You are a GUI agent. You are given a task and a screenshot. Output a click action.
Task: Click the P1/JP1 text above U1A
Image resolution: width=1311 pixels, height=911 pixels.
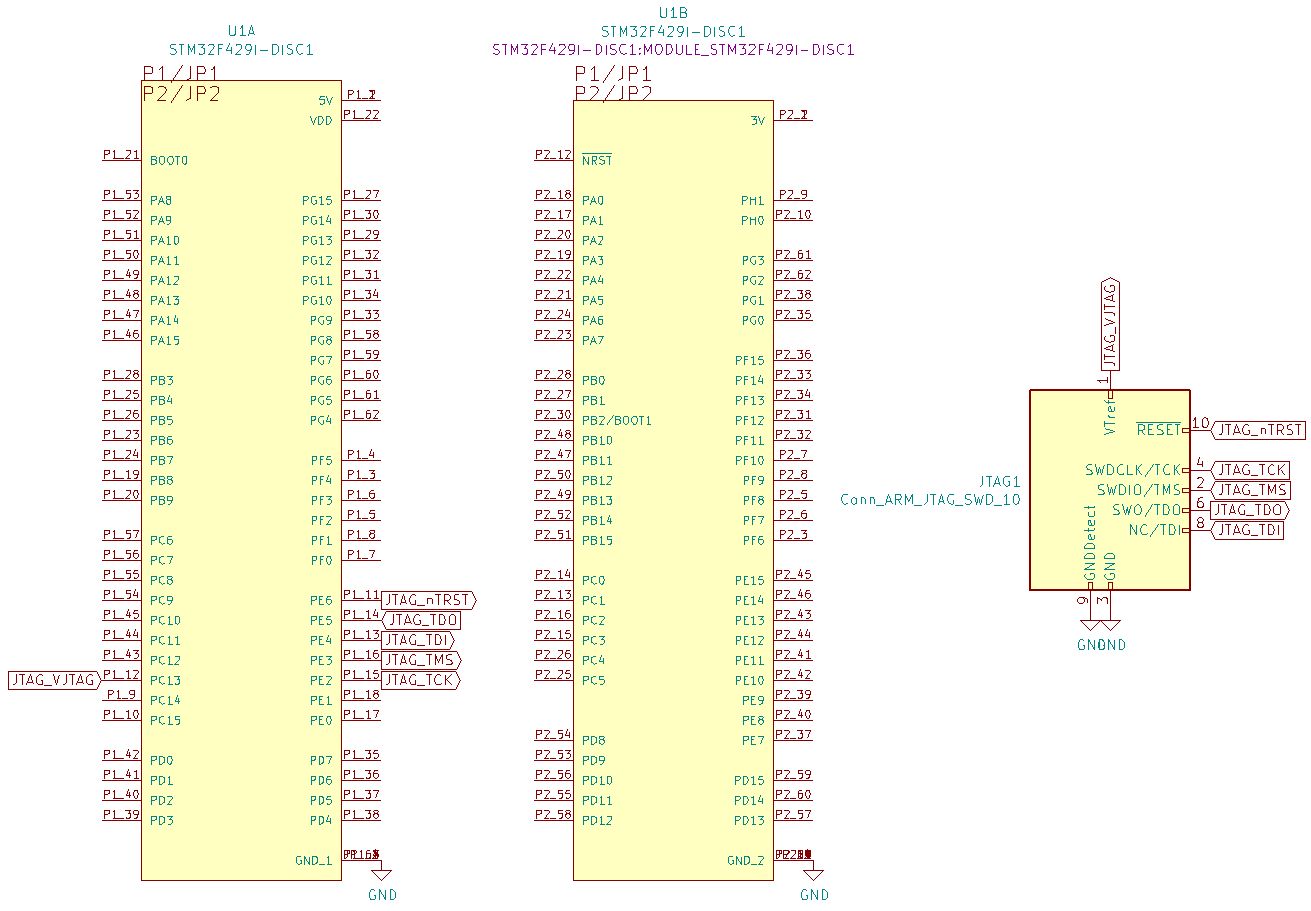tap(181, 73)
